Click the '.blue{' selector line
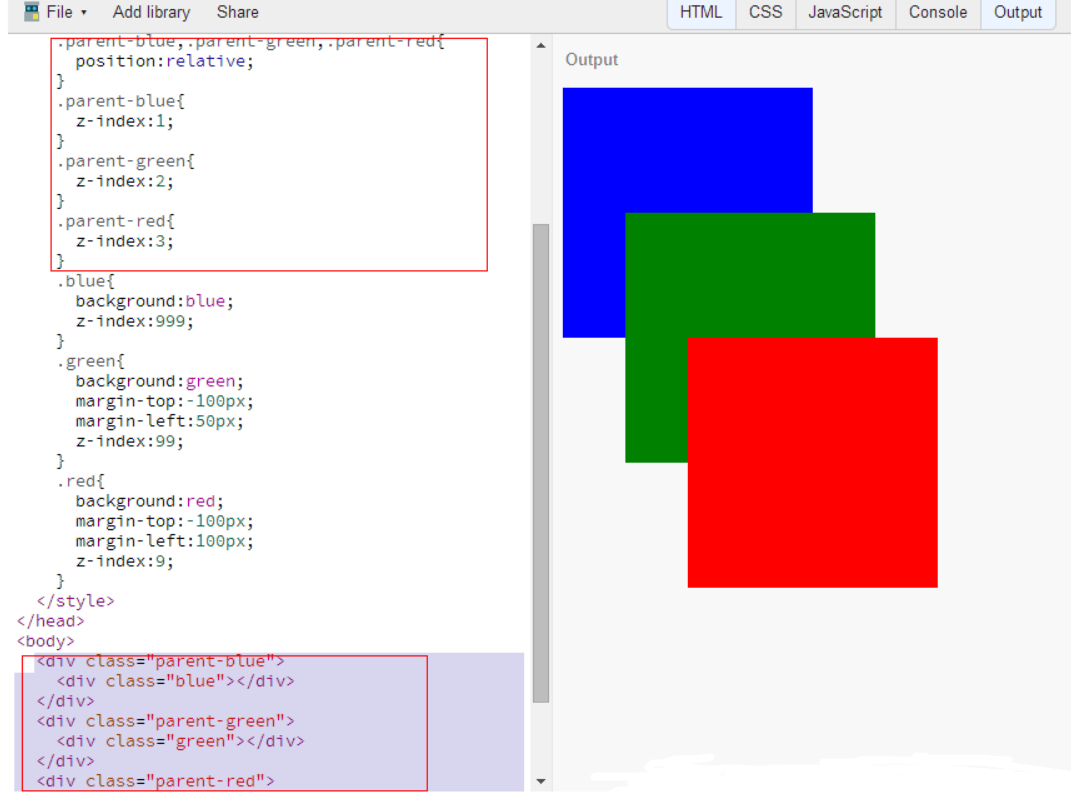 click(x=86, y=282)
